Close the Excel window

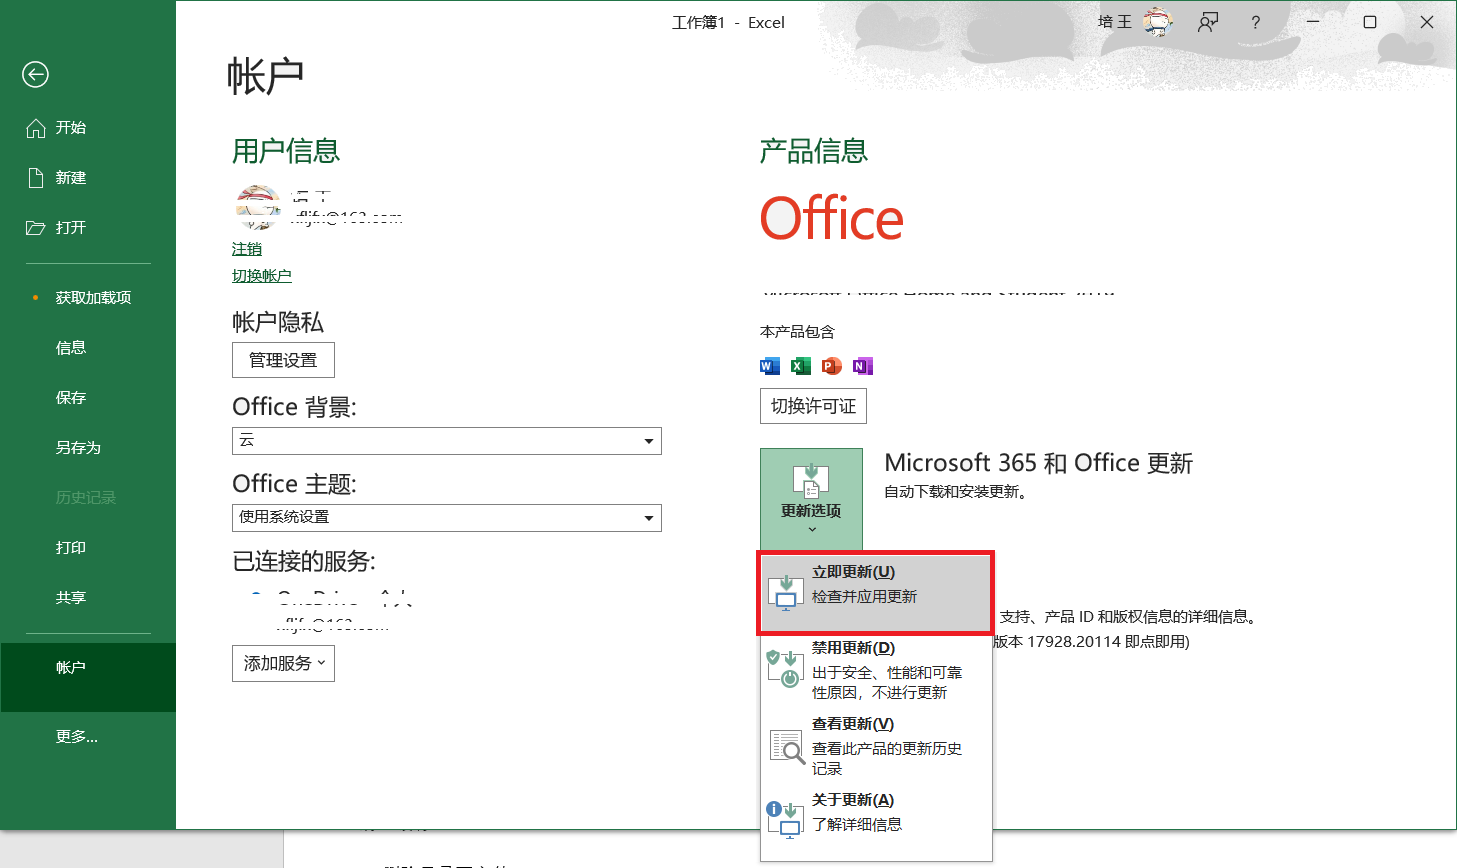[x=1427, y=22]
